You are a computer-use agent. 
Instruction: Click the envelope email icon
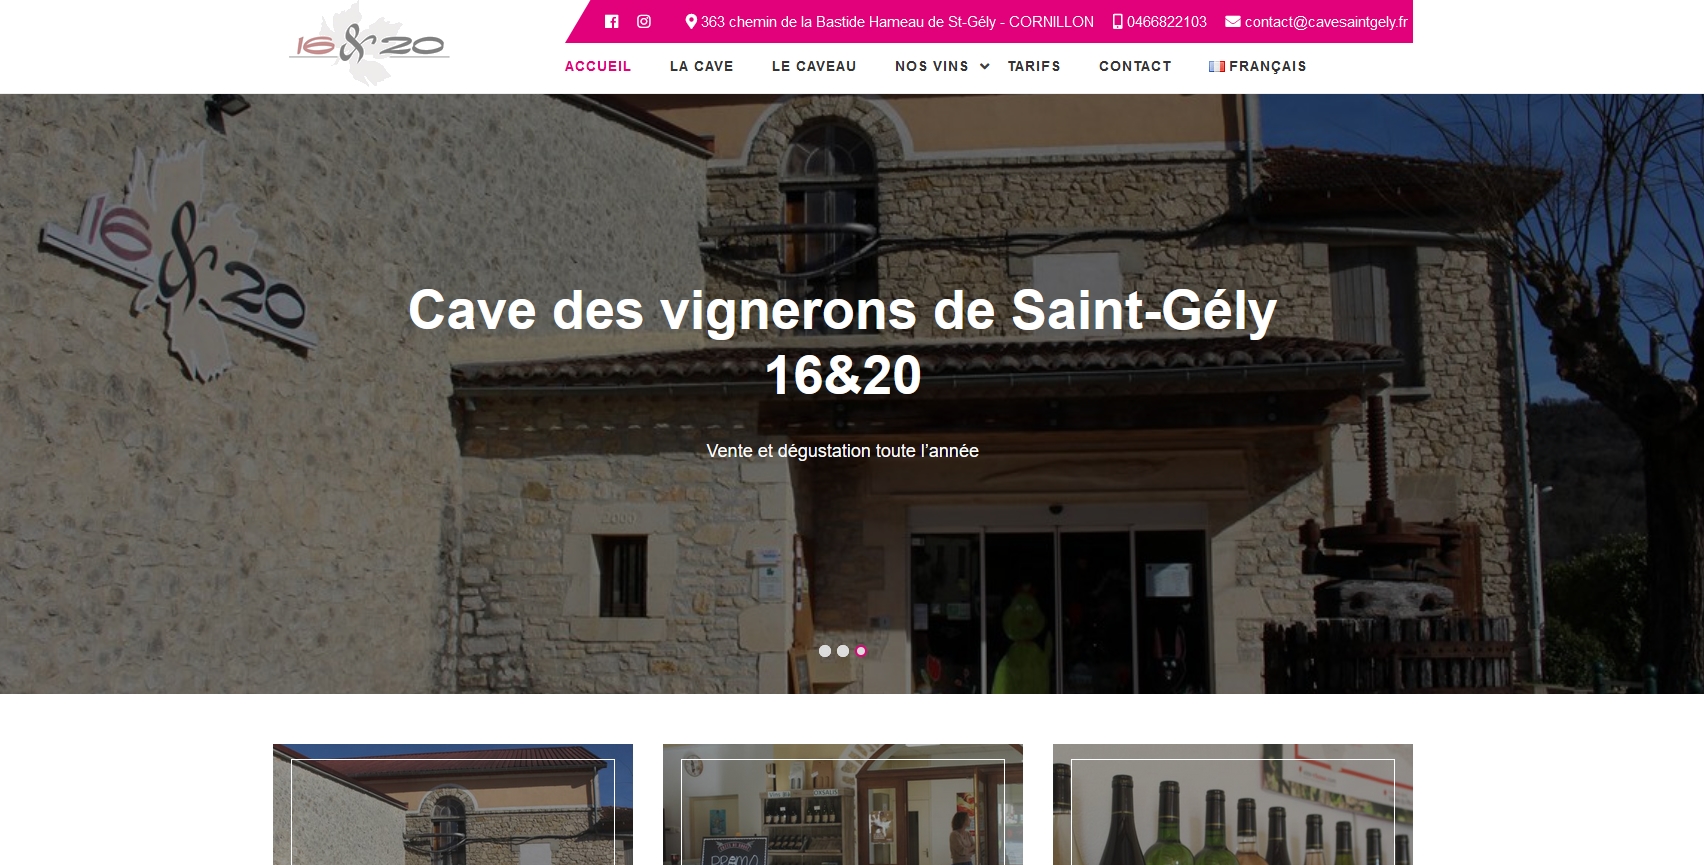click(x=1233, y=21)
